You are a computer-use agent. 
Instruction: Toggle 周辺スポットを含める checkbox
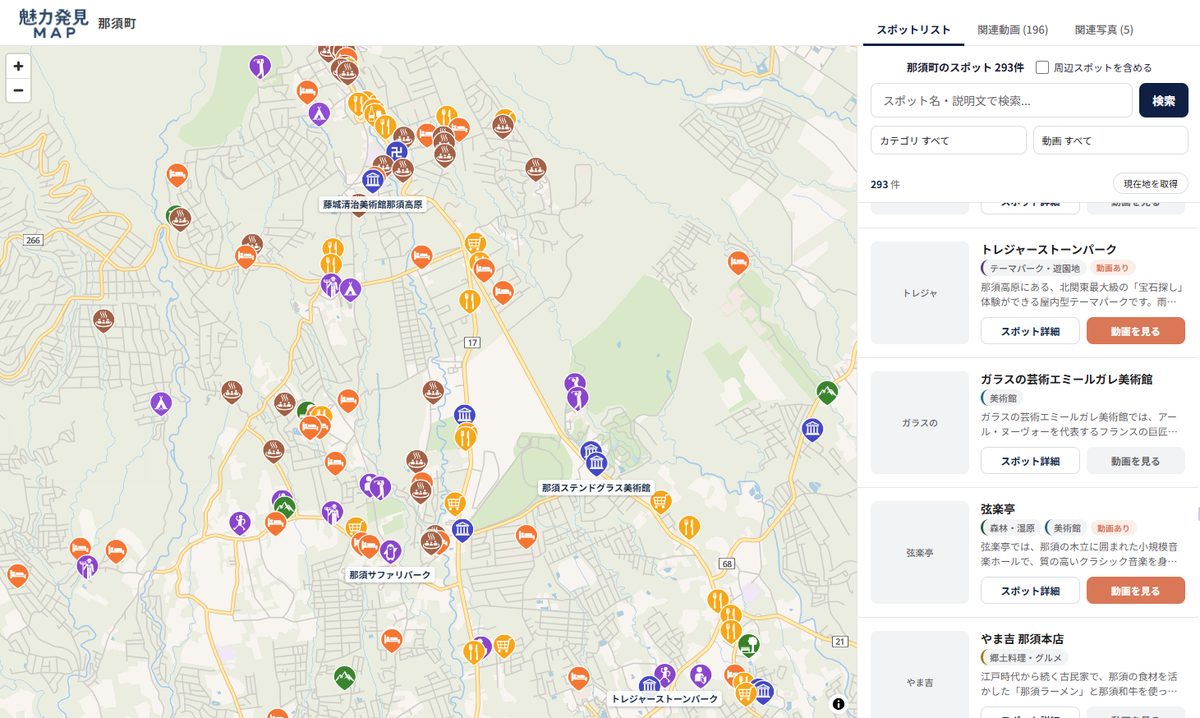pos(1042,67)
